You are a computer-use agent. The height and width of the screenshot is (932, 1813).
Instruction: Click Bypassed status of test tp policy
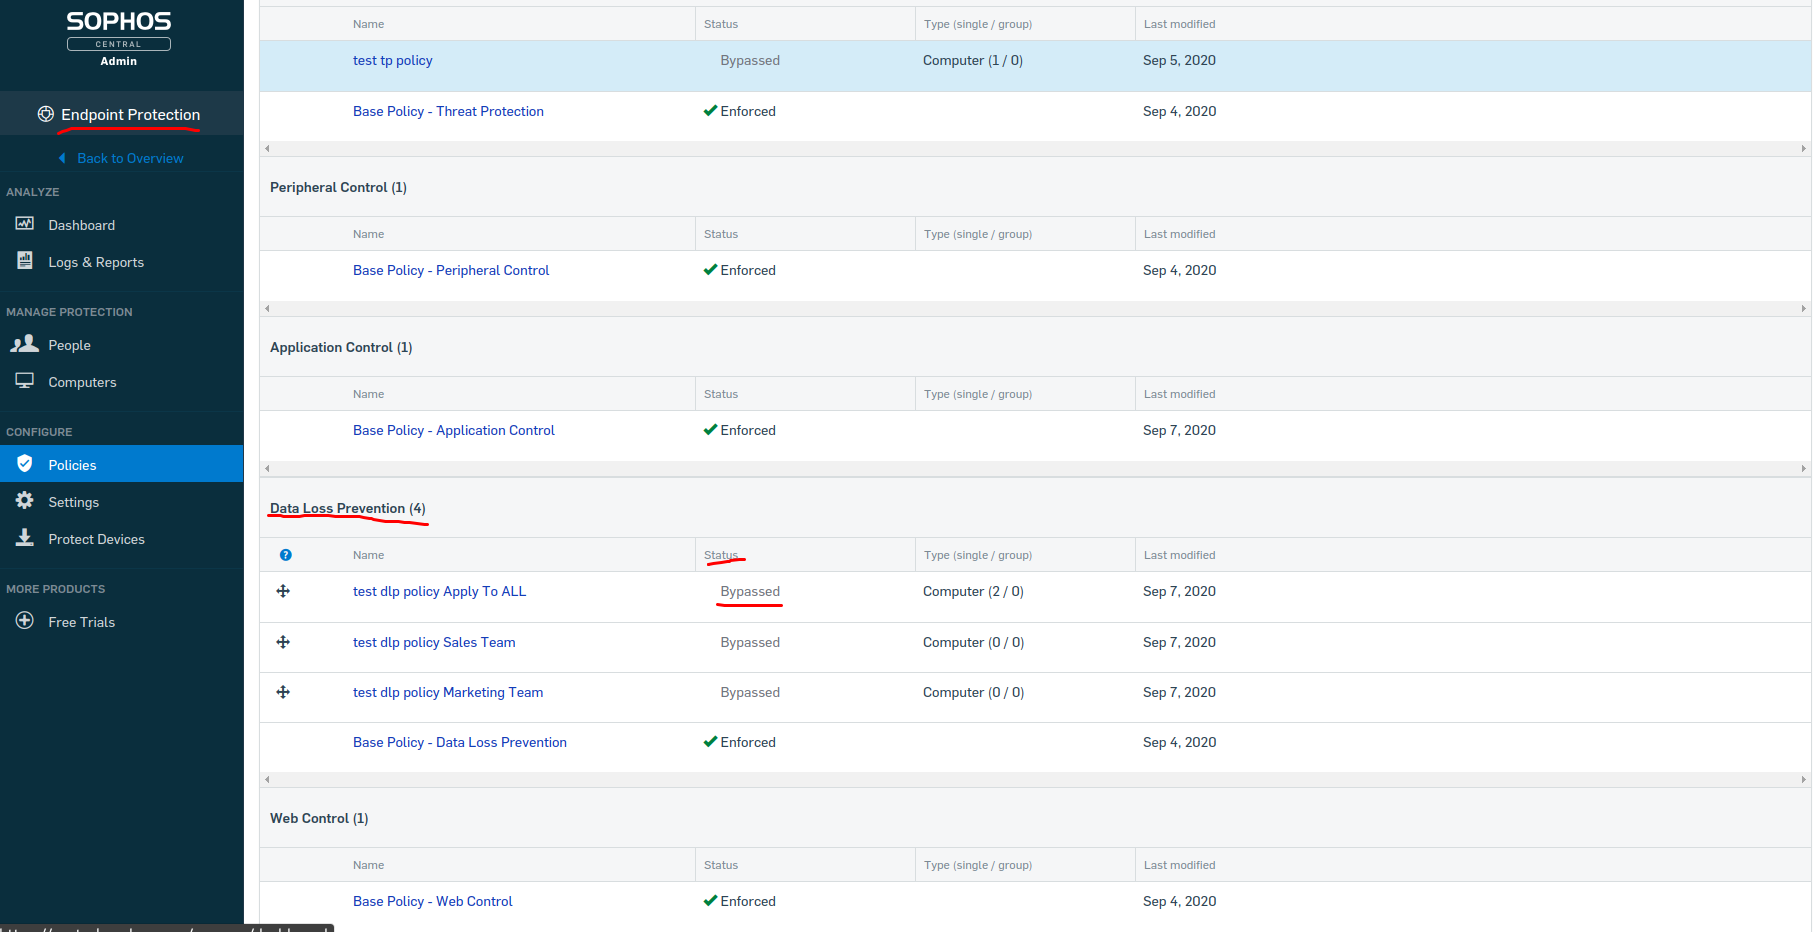(750, 60)
